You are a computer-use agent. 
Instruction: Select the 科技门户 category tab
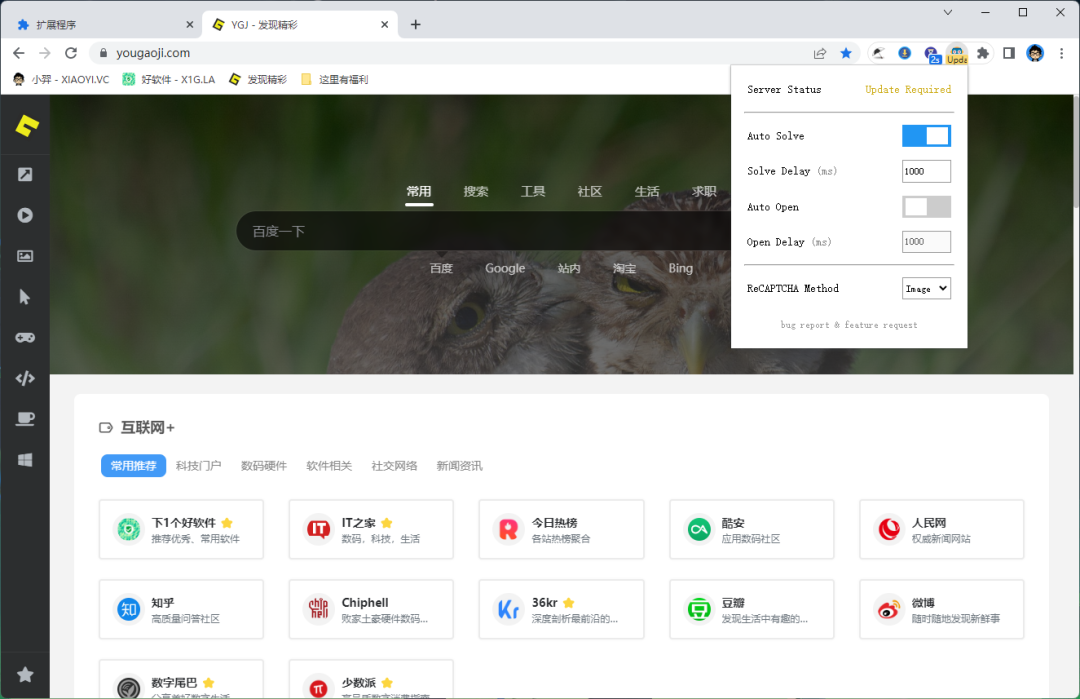(198, 466)
